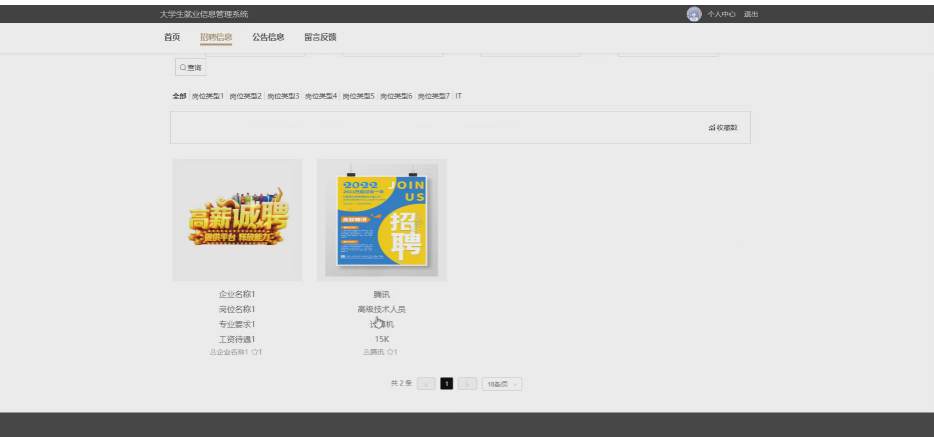The image size is (934, 437).
Task: Click the 专业要求1 text
Action: pyautogui.click(x=237, y=324)
